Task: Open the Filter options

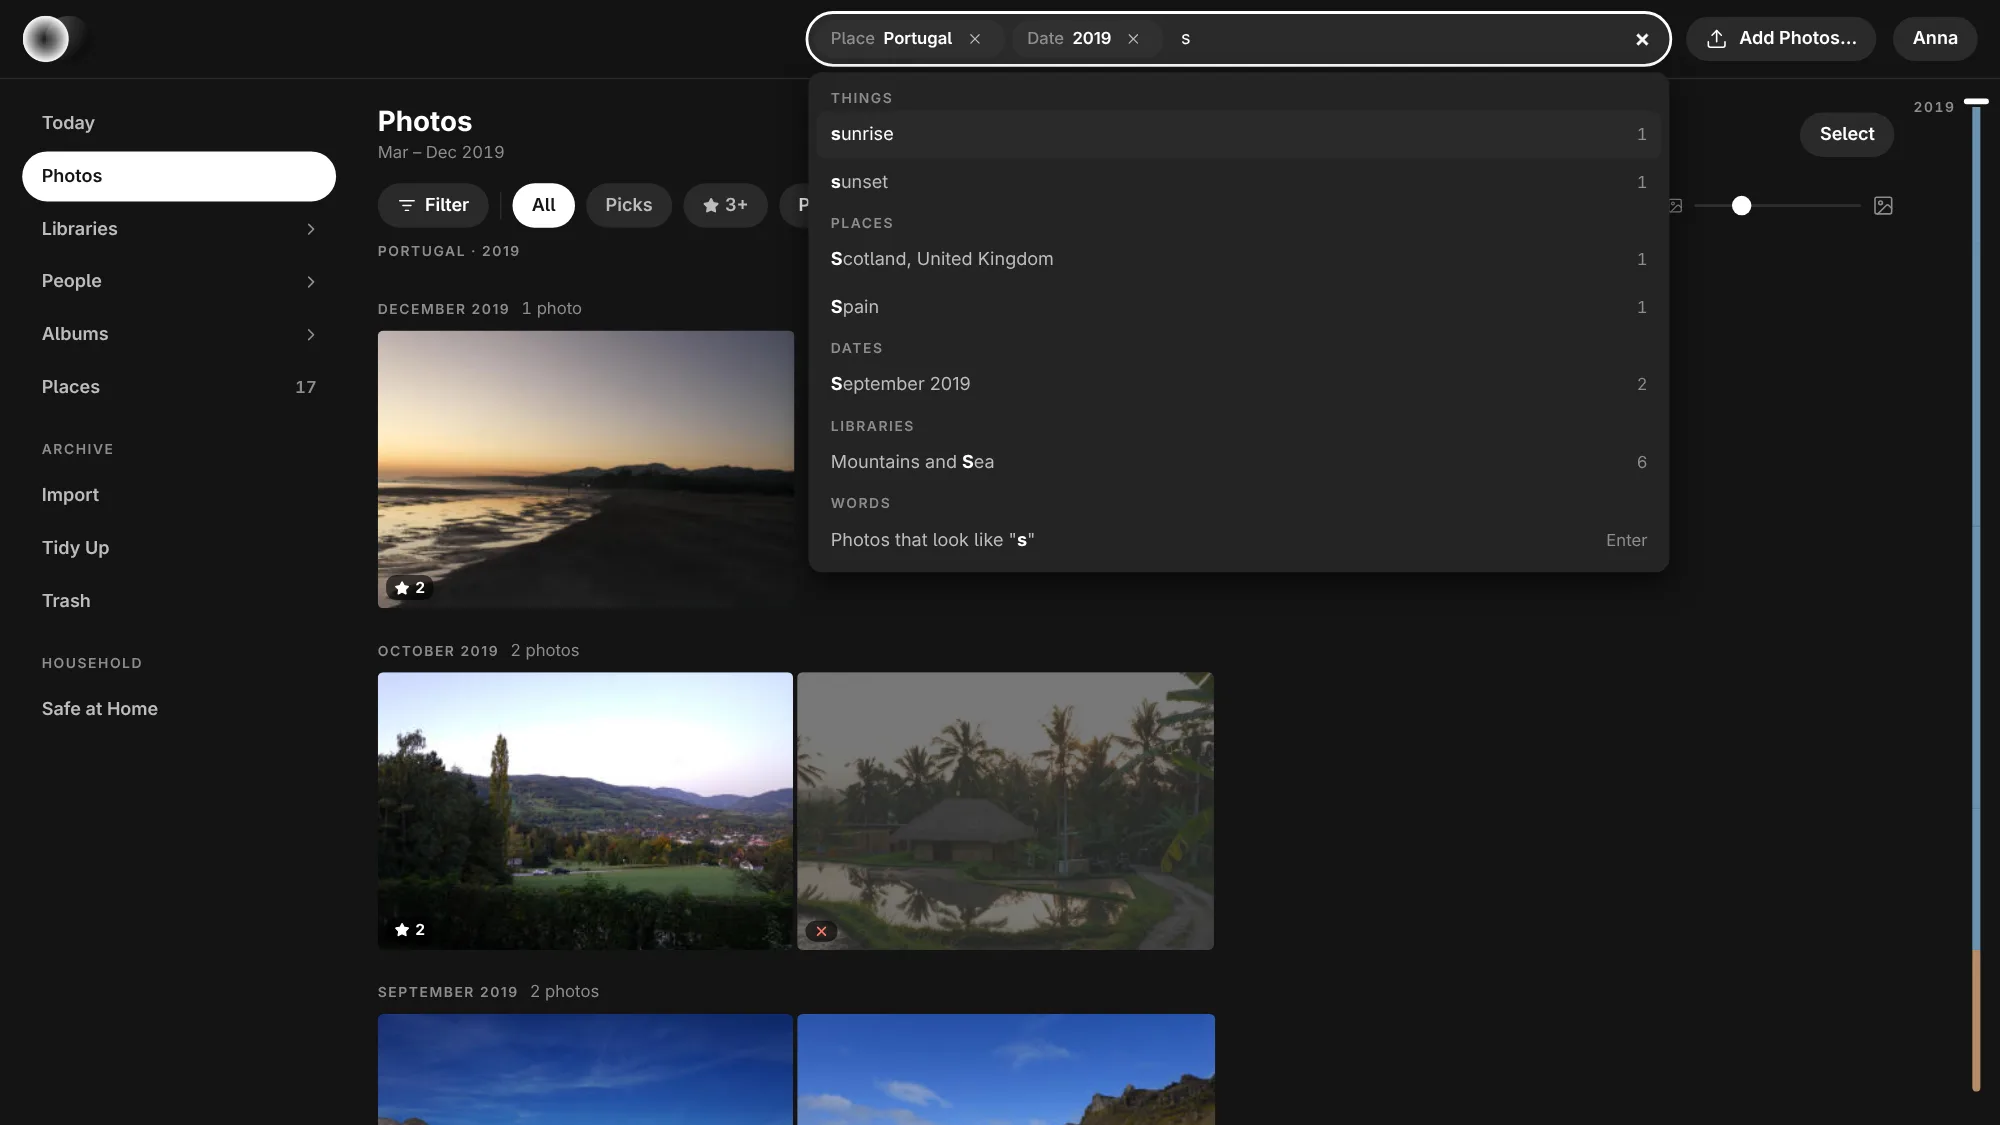Action: [x=433, y=205]
